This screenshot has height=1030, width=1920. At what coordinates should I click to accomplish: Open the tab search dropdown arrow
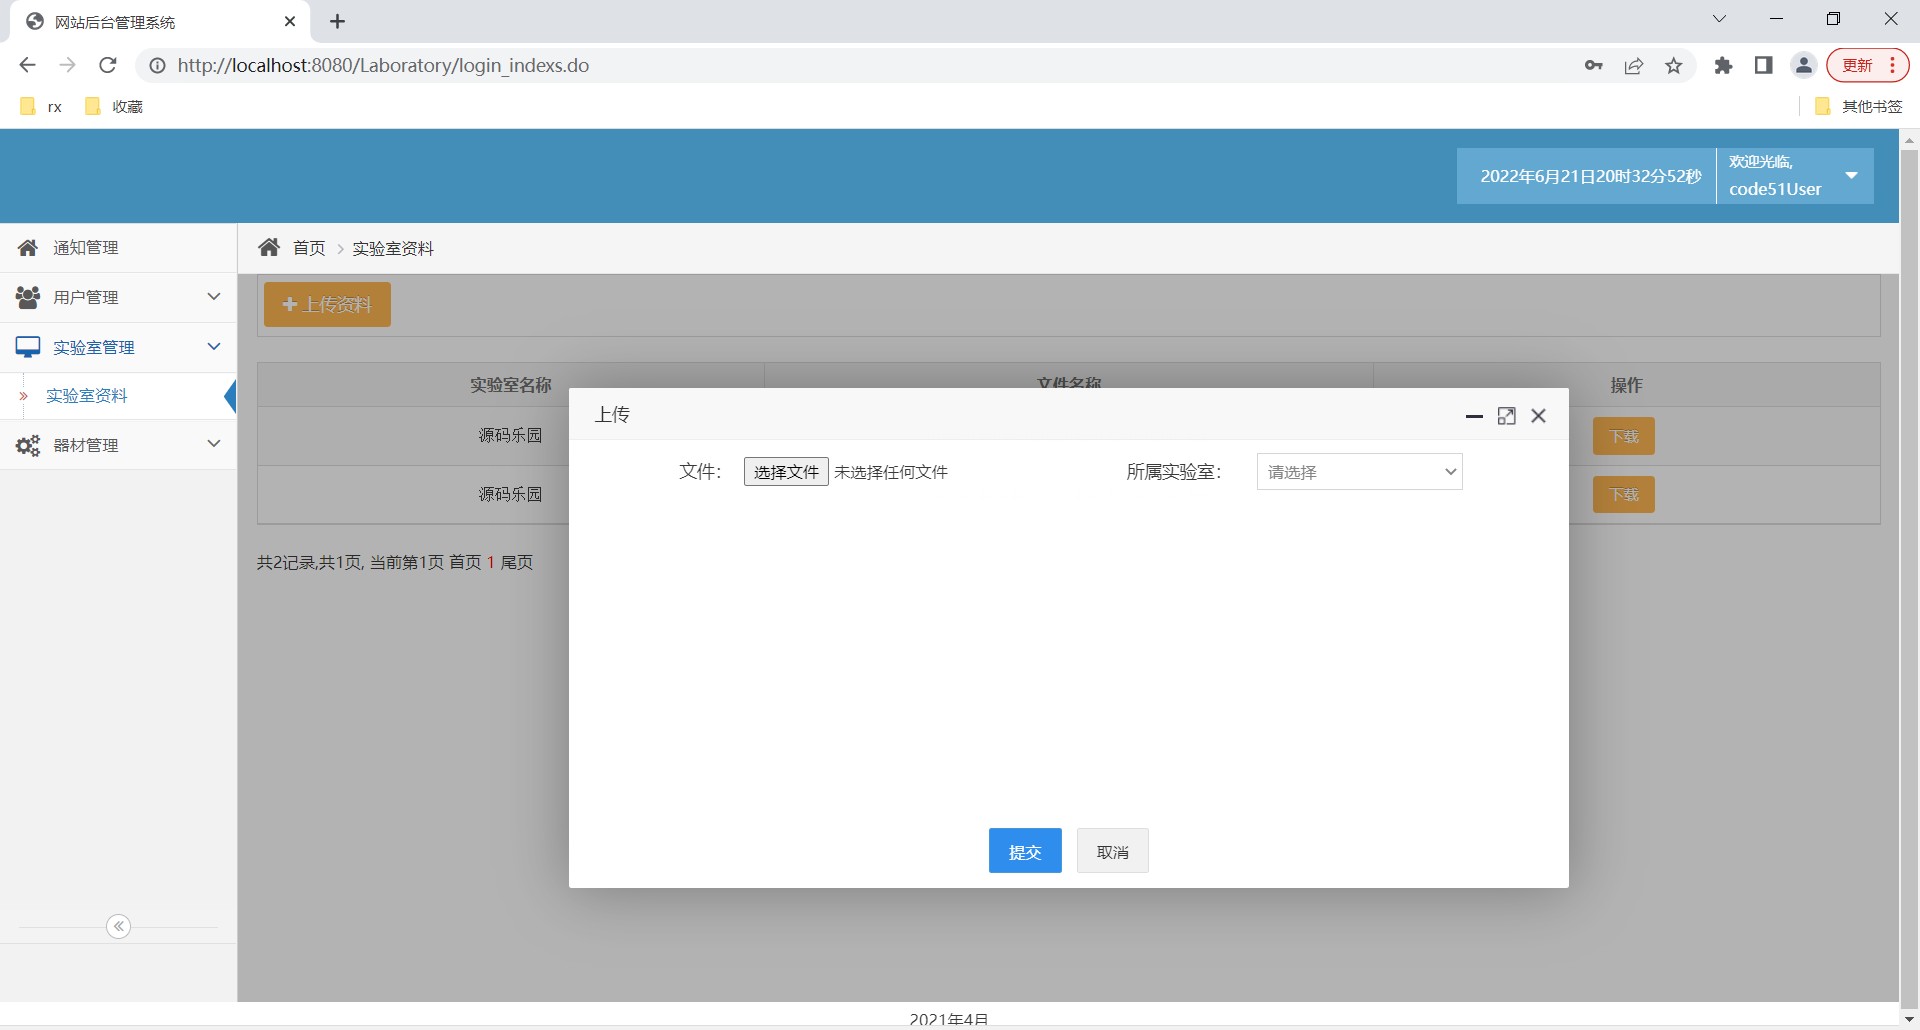point(1719,19)
